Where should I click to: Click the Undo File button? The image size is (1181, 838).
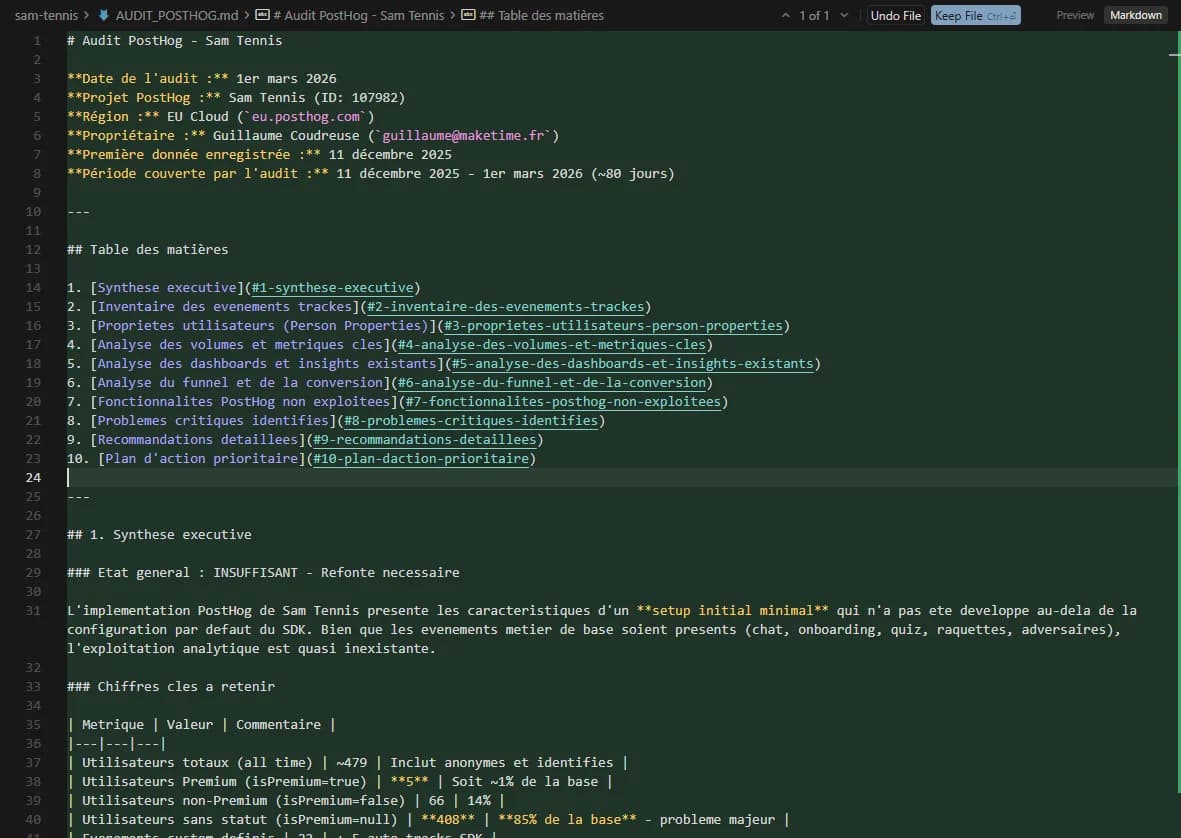pyautogui.click(x=895, y=15)
